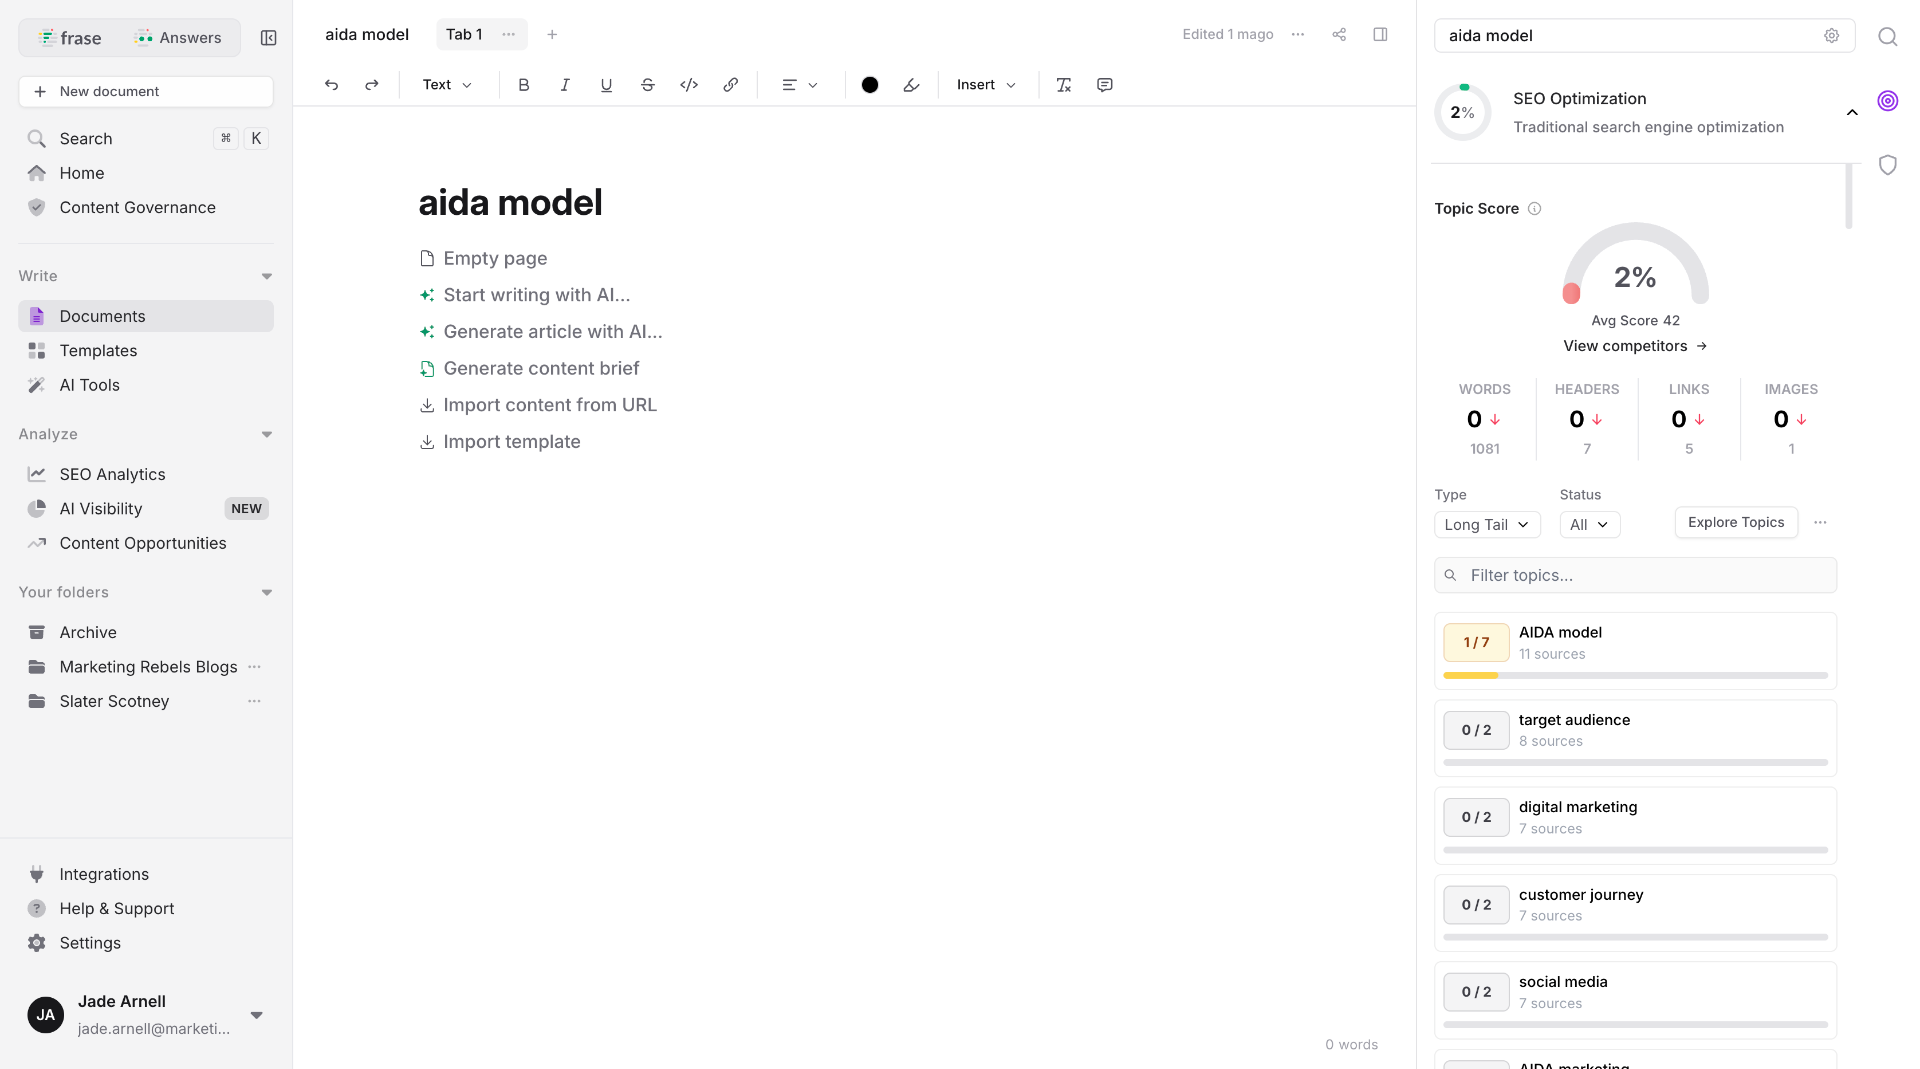The image size is (1920, 1069).
Task: Switch to the Answers tab
Action: [x=178, y=38]
